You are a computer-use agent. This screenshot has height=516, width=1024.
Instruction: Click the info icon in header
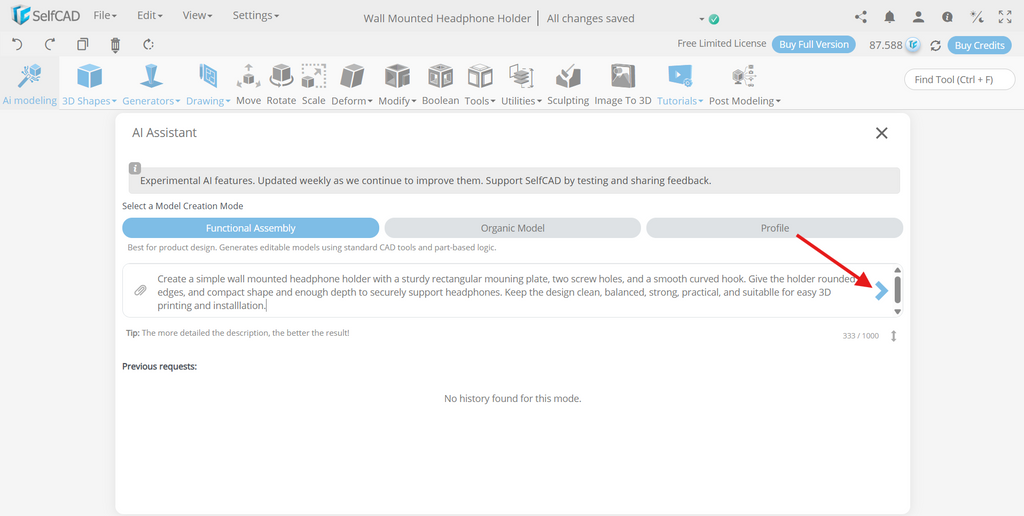[947, 17]
